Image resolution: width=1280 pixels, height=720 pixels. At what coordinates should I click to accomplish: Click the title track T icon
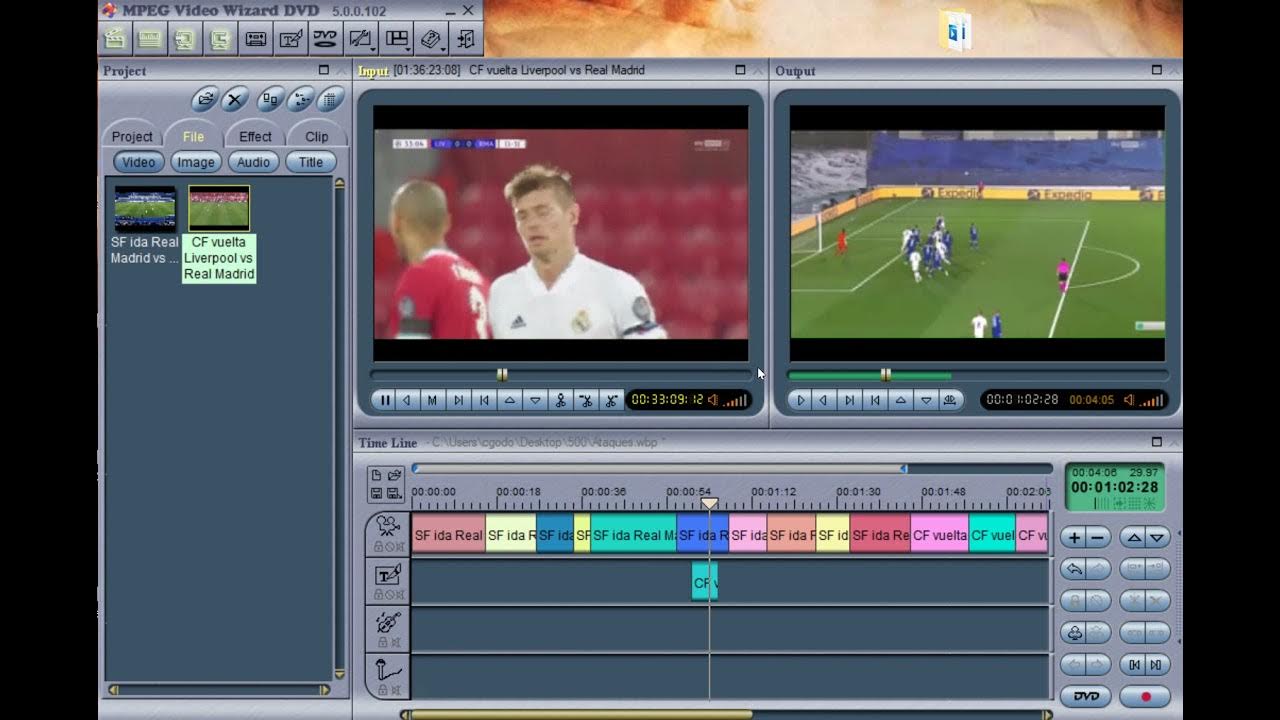coord(388,575)
